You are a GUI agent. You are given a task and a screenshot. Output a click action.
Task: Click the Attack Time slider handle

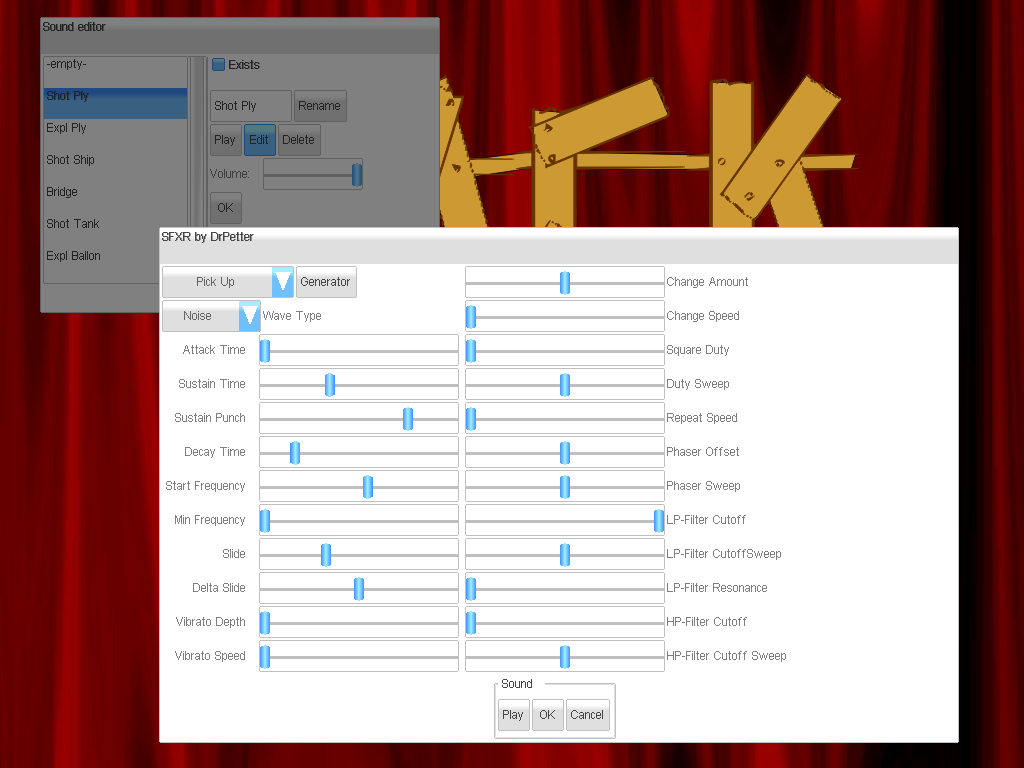pyautogui.click(x=265, y=351)
